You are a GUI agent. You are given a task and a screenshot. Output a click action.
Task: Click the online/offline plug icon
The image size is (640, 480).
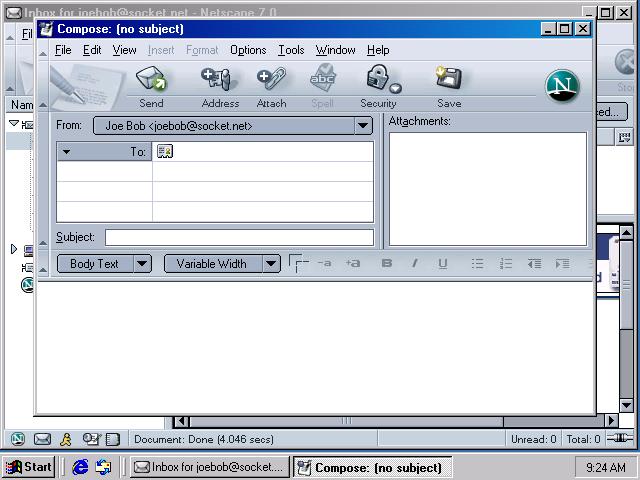coord(619,438)
